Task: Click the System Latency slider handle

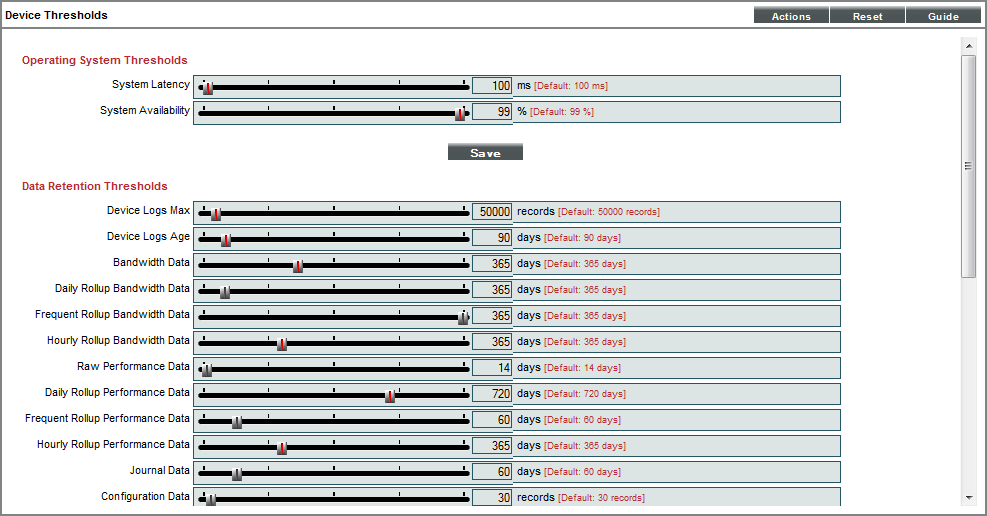Action: (x=208, y=88)
